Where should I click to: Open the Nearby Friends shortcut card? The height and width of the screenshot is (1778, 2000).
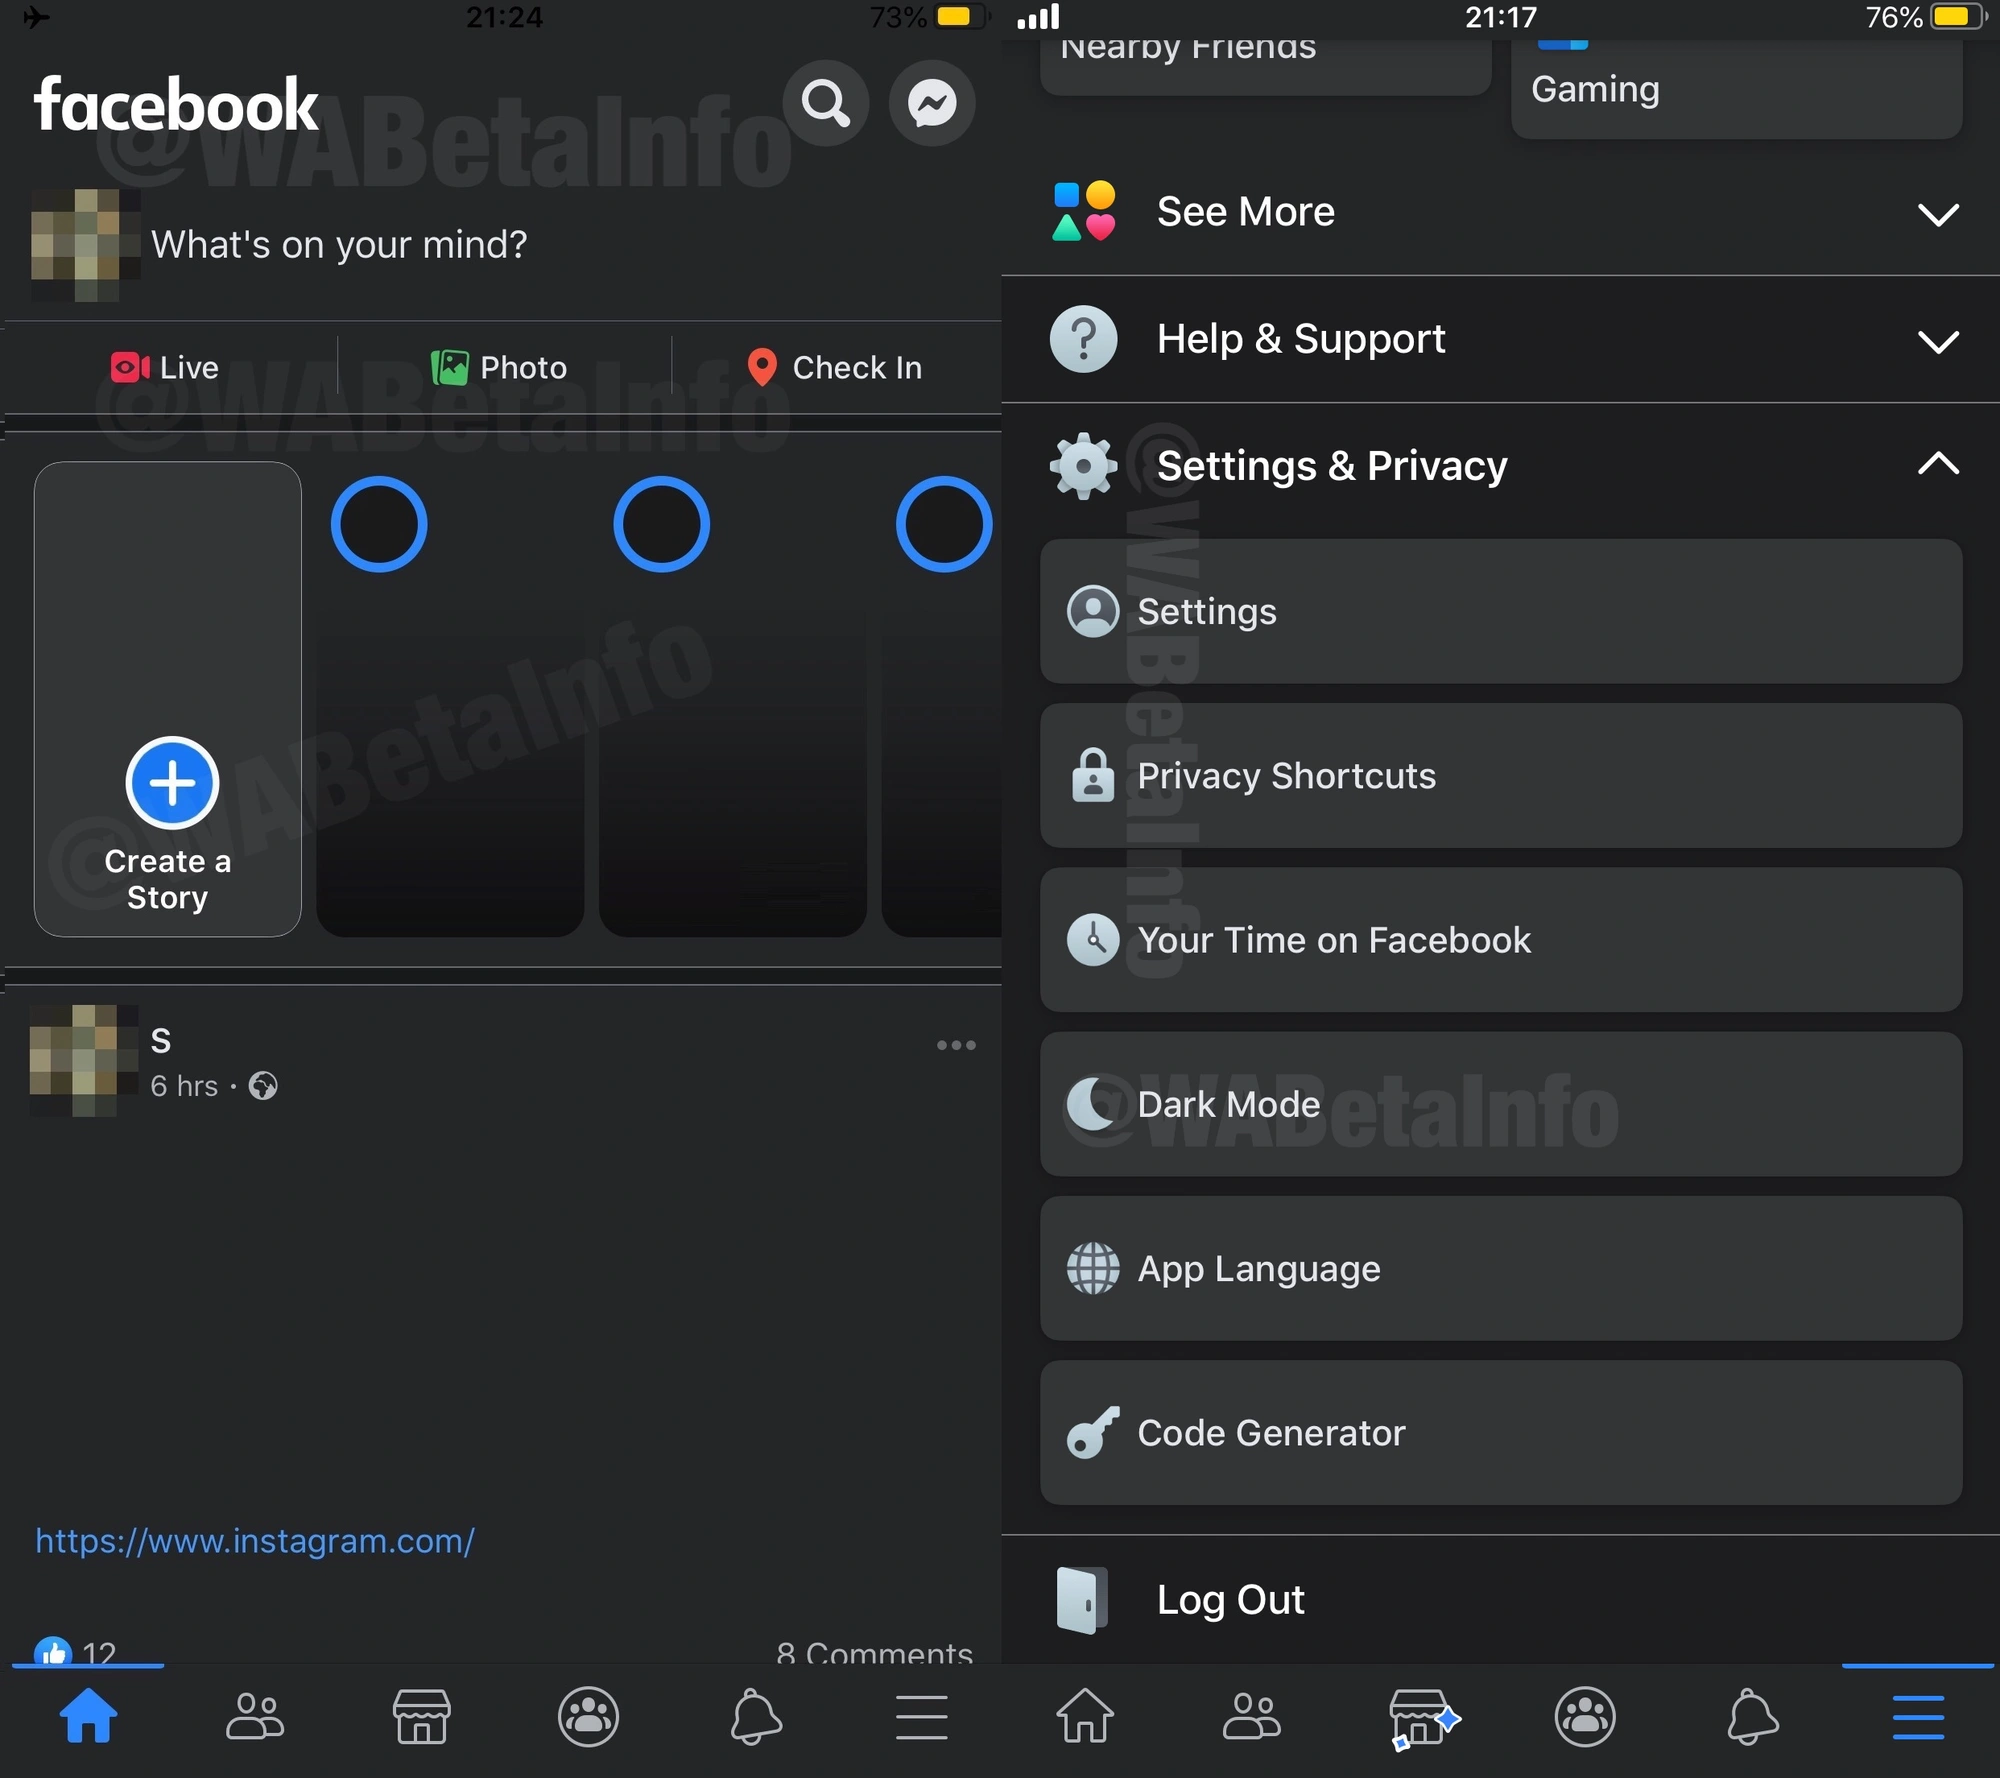point(1266,66)
